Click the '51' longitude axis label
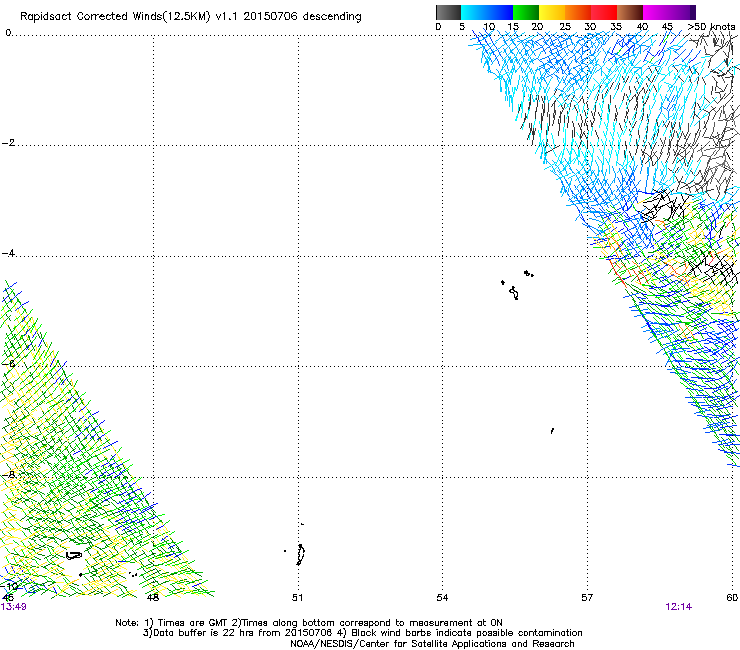740x650 pixels. click(297, 598)
